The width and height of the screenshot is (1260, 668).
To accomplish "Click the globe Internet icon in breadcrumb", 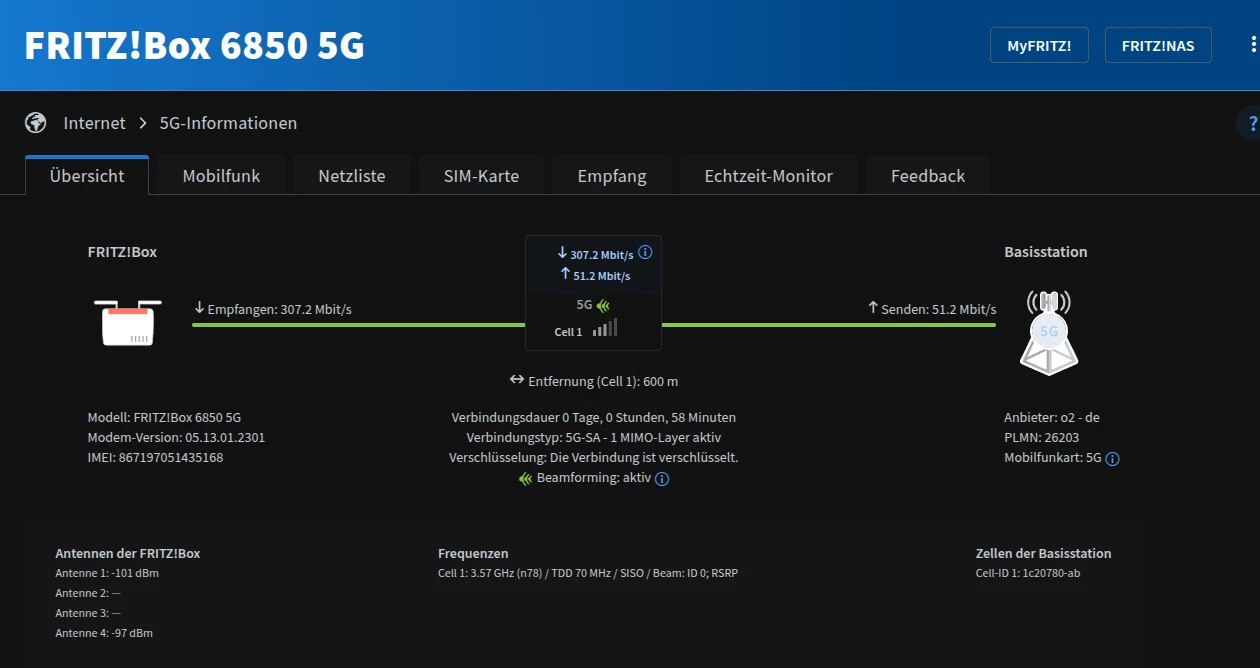I will coord(36,123).
